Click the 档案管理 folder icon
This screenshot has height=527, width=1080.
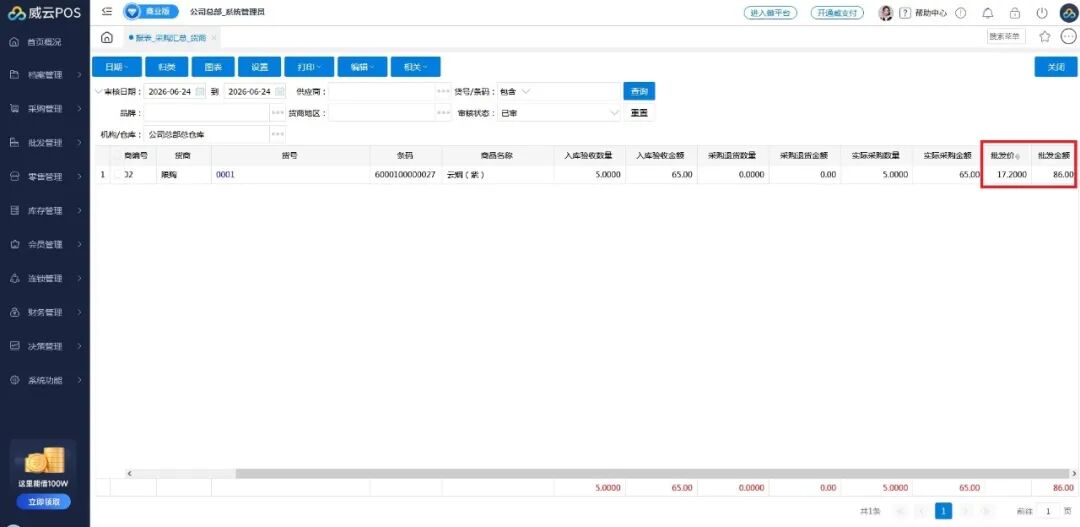[14, 74]
